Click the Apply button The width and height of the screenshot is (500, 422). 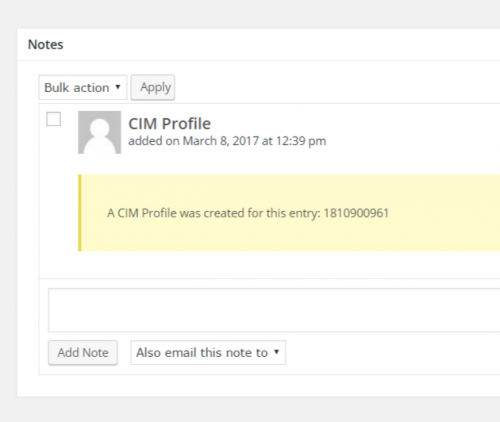pos(153,87)
